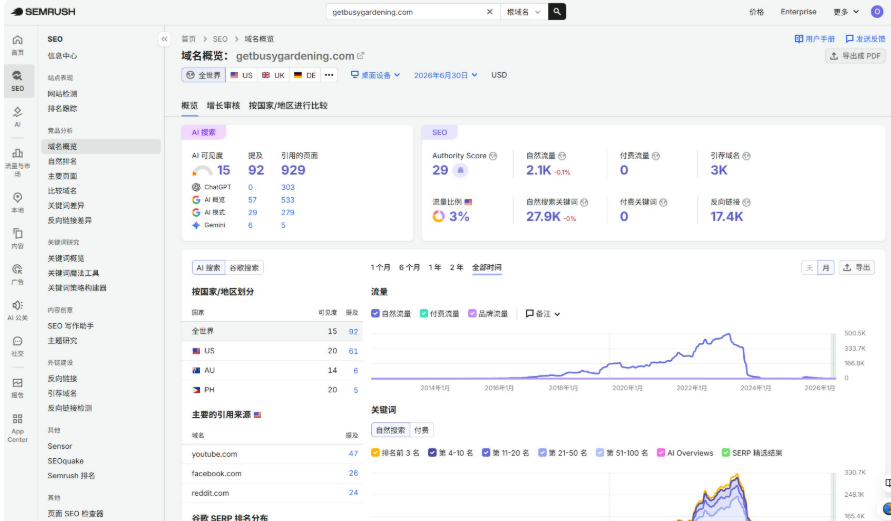Open getbusygardening.com external link icon
The height and width of the screenshot is (521, 891).
tap(360, 56)
